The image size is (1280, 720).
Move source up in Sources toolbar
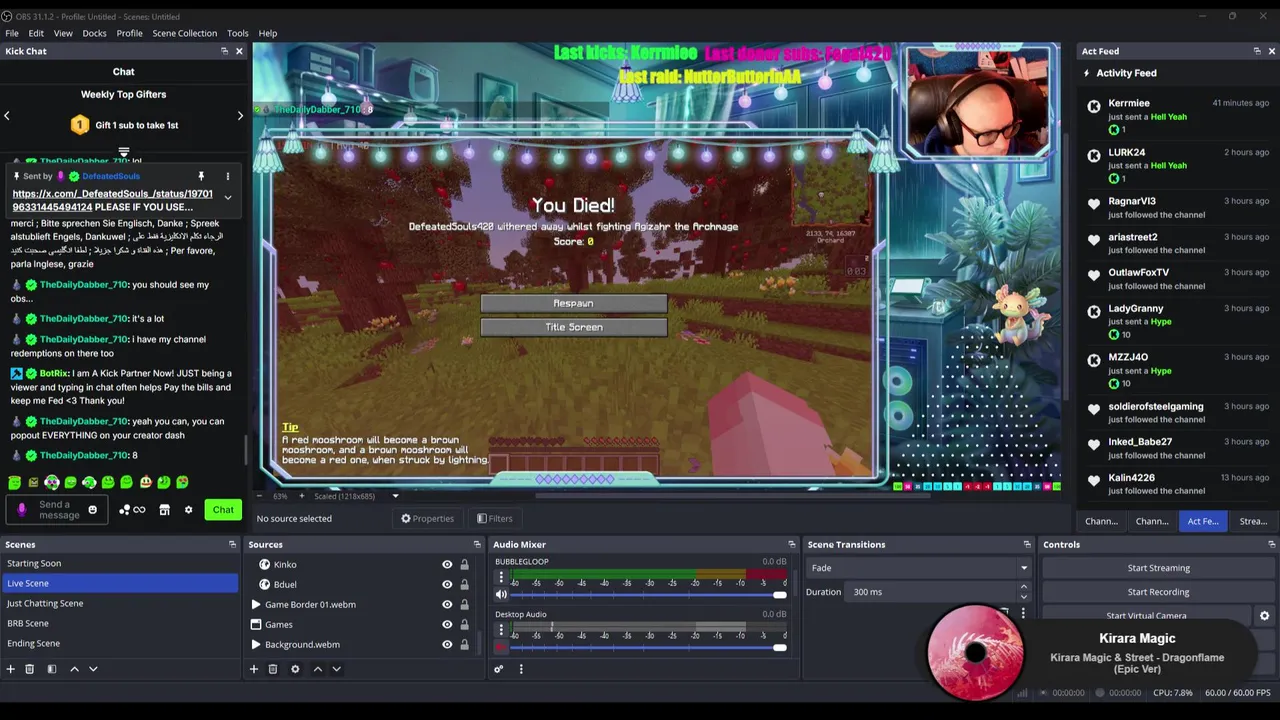coord(318,669)
